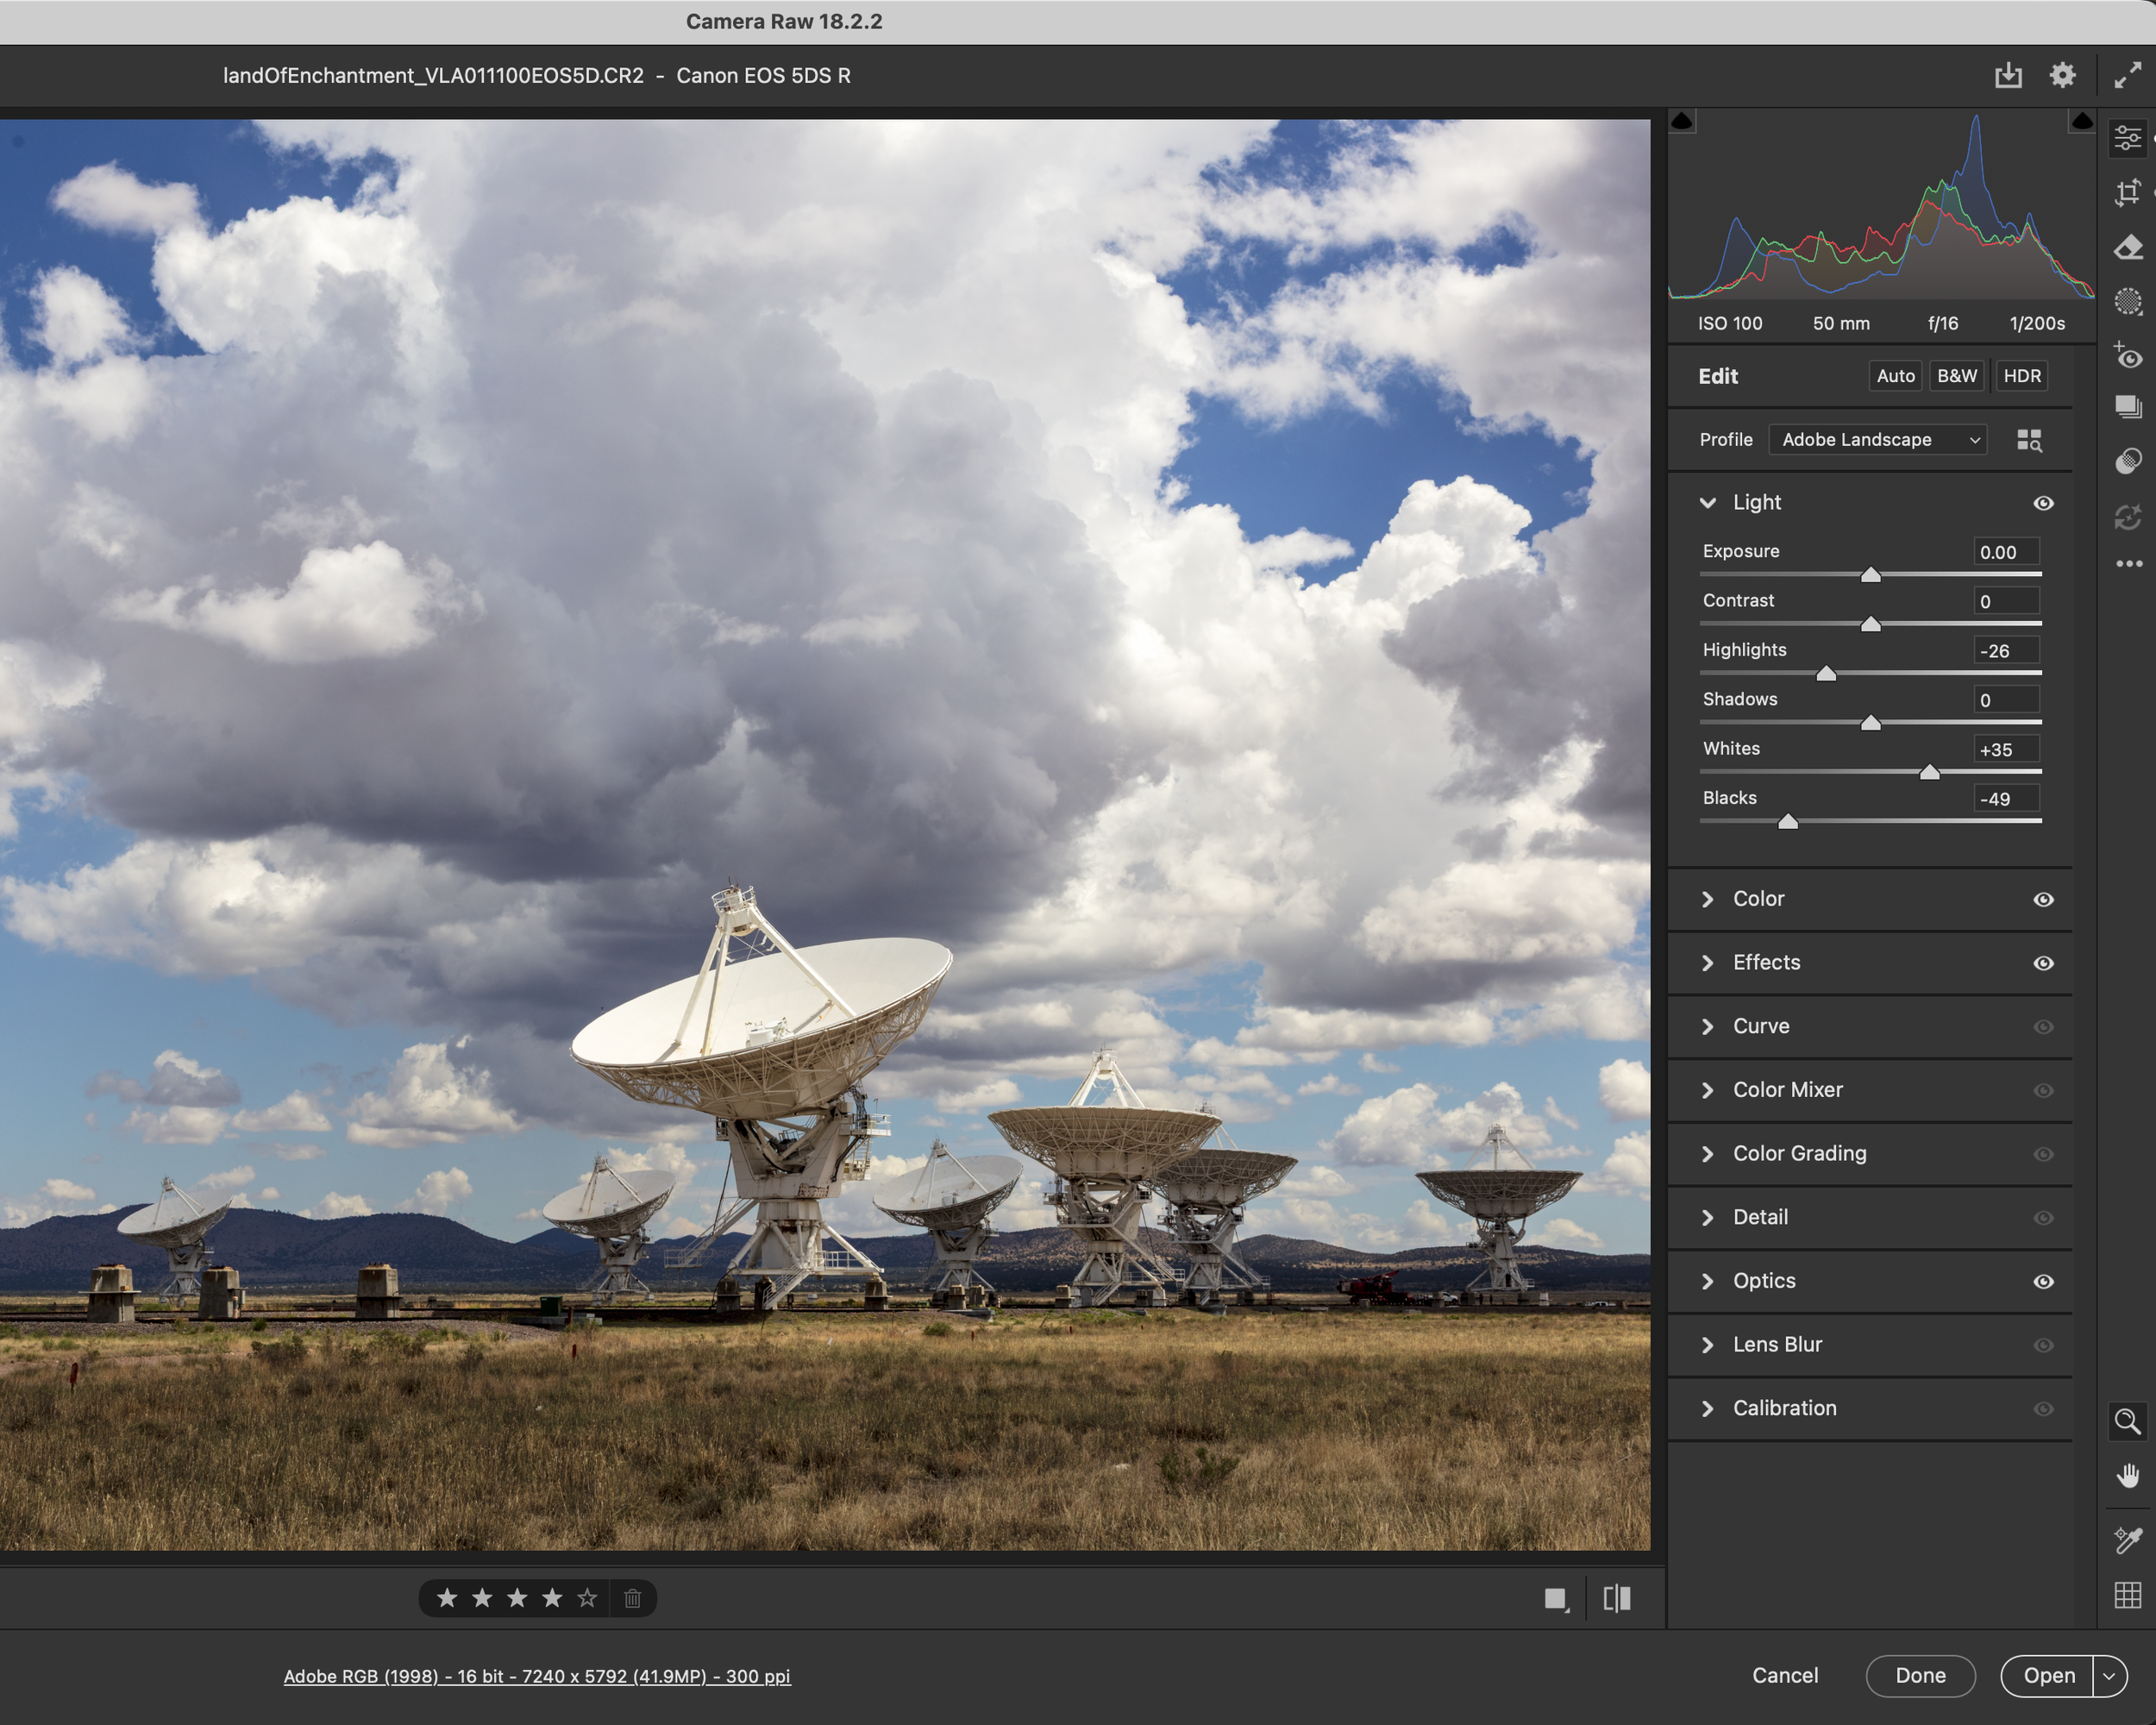Toggle Optics panel eye icon
The height and width of the screenshot is (1725, 2156).
[x=2043, y=1281]
